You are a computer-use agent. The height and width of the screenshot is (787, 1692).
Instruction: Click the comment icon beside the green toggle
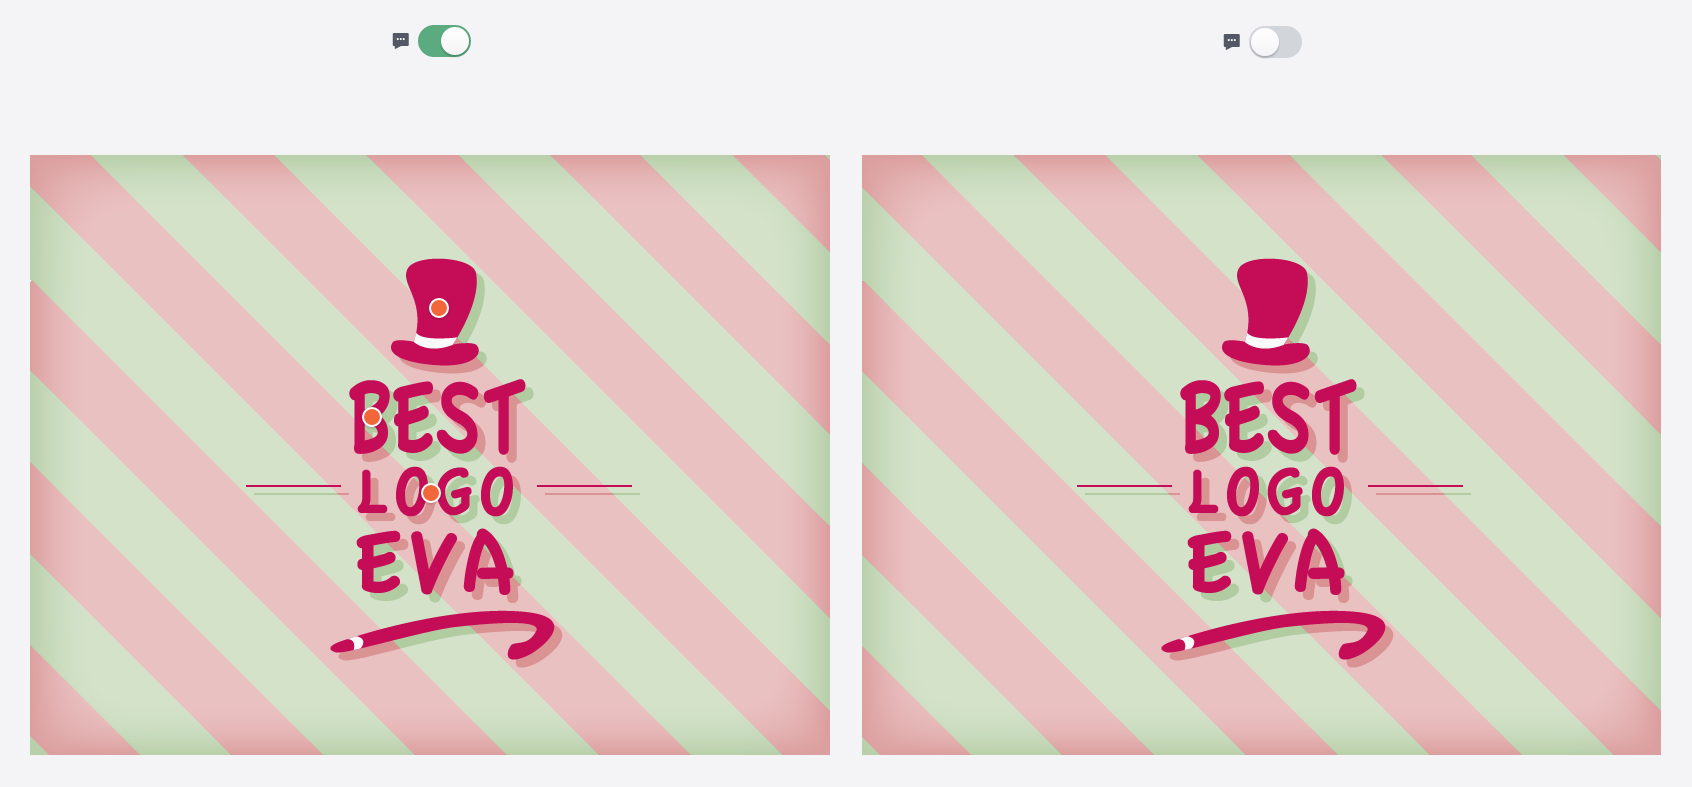(401, 41)
